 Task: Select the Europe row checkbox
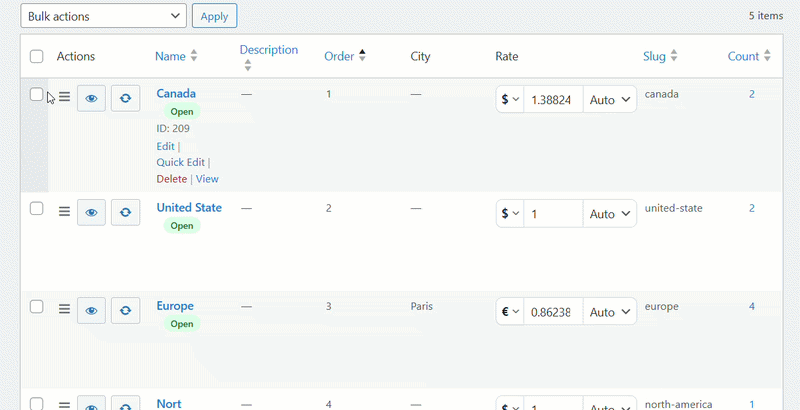tap(36, 307)
